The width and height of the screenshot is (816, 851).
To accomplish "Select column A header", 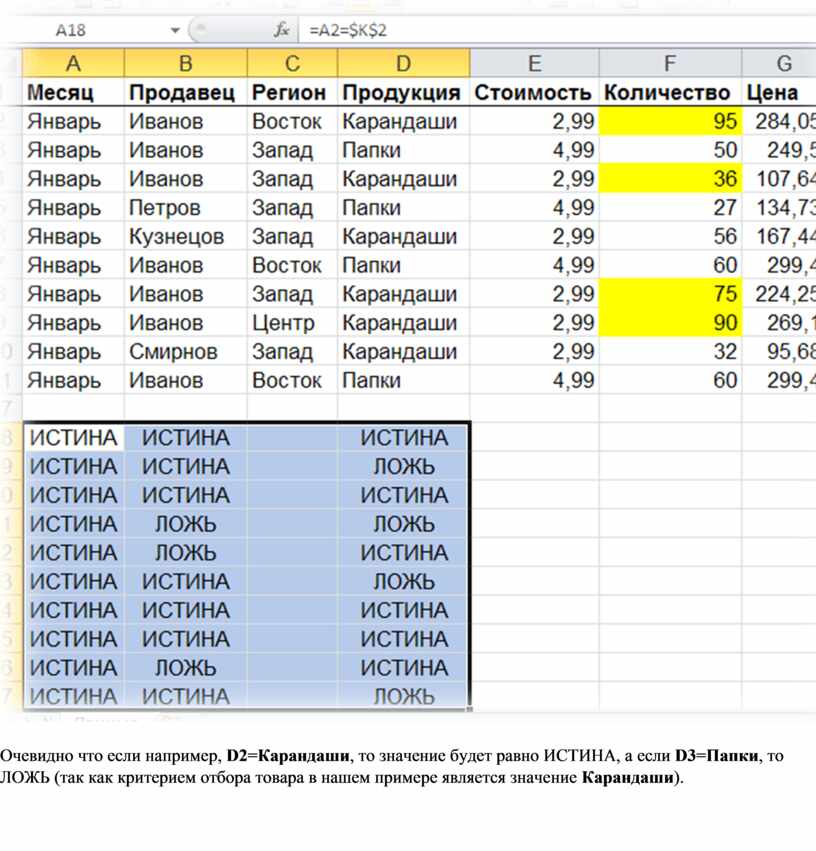I will (x=73, y=63).
